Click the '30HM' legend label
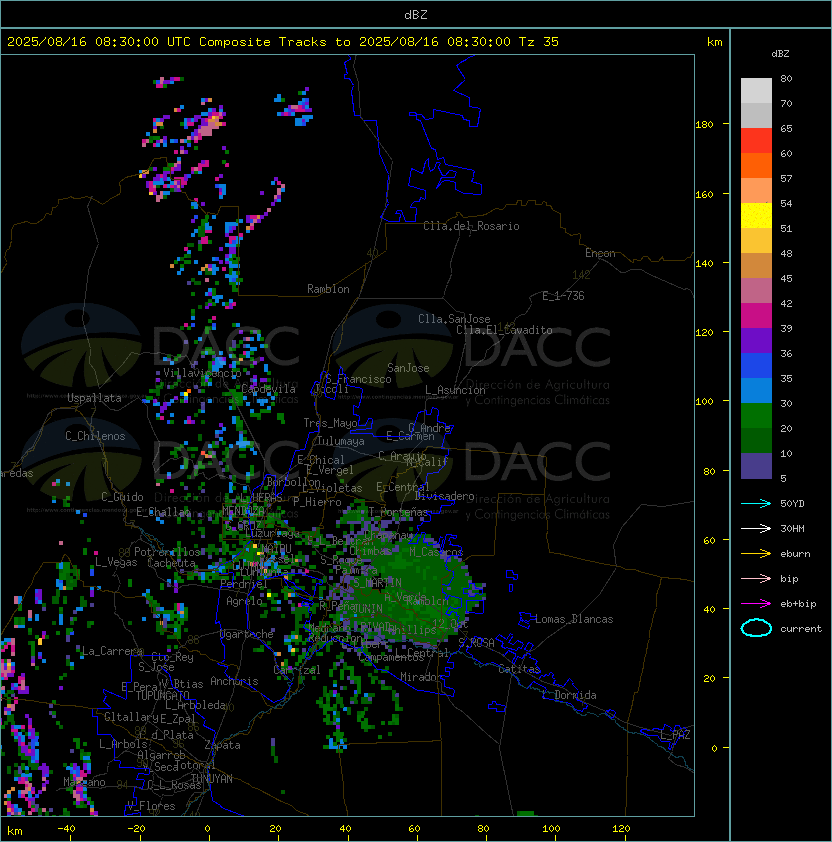 792,528
